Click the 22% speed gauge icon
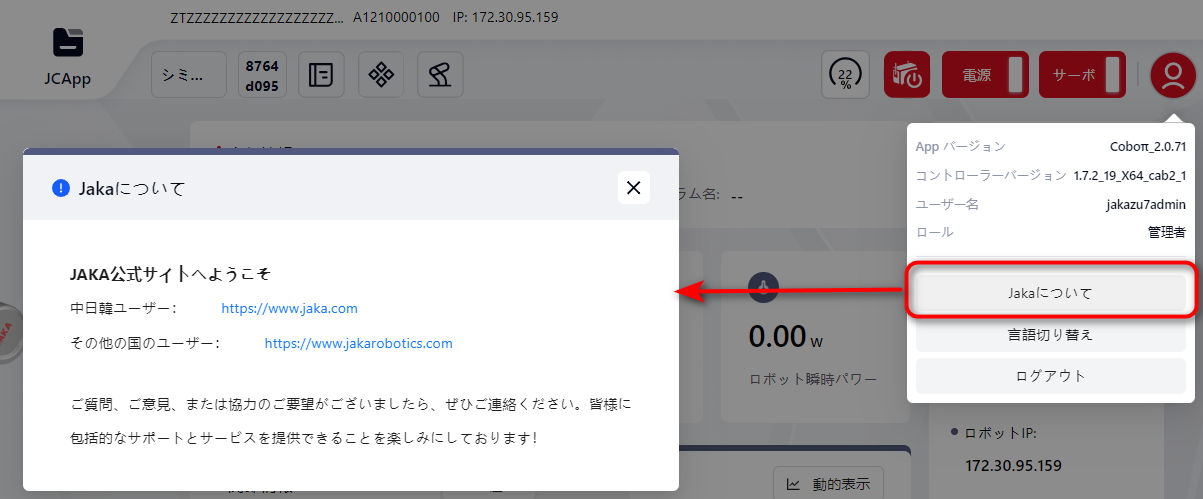Image resolution: width=1203 pixels, height=499 pixels. tap(845, 75)
